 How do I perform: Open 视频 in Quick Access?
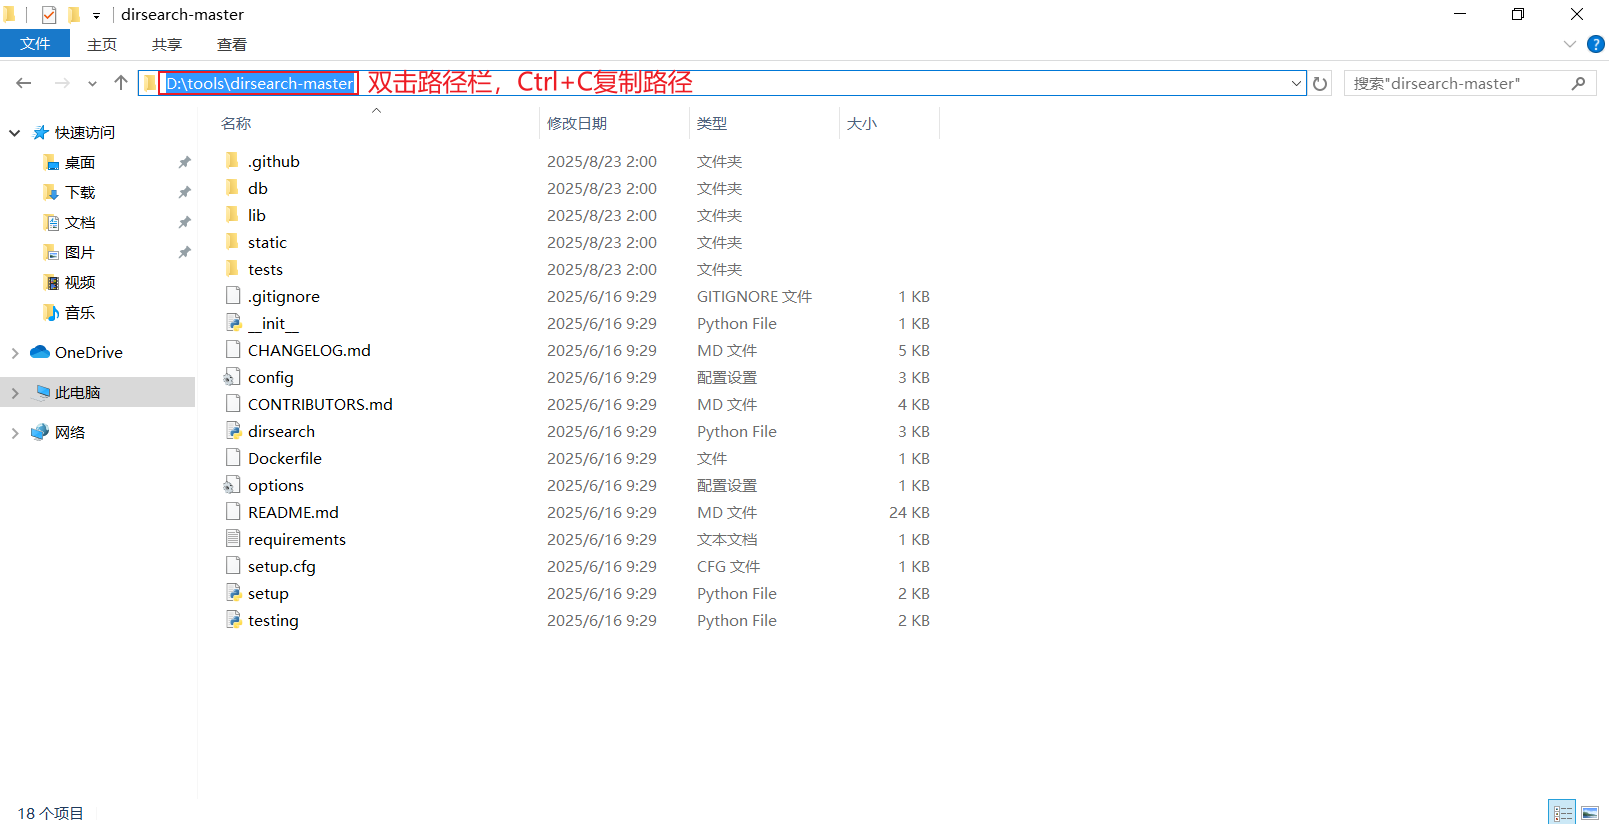point(80,282)
